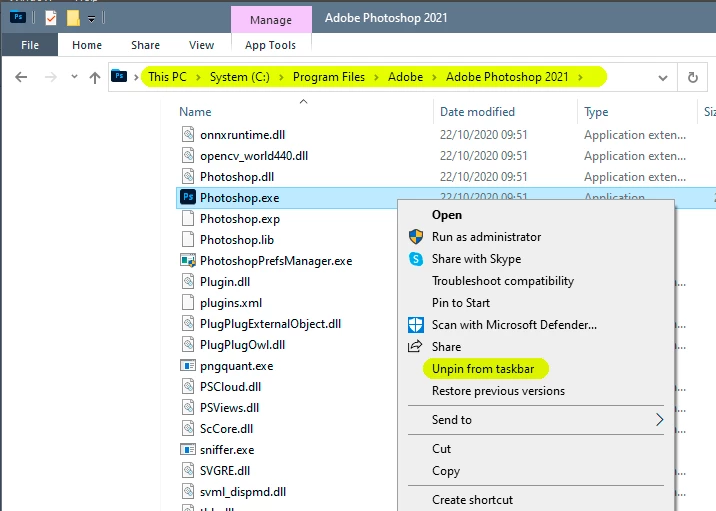Select the SVGRE.dll file icon
This screenshot has width=716, height=511.
coord(188,470)
